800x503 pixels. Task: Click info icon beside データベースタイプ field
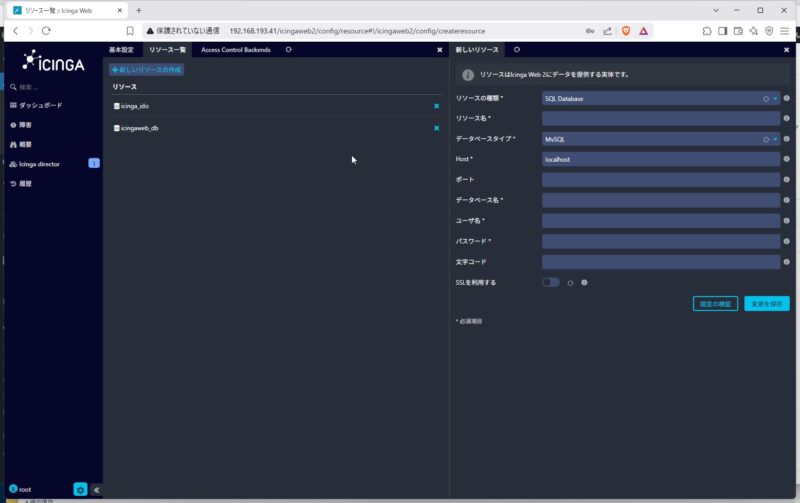click(786, 139)
